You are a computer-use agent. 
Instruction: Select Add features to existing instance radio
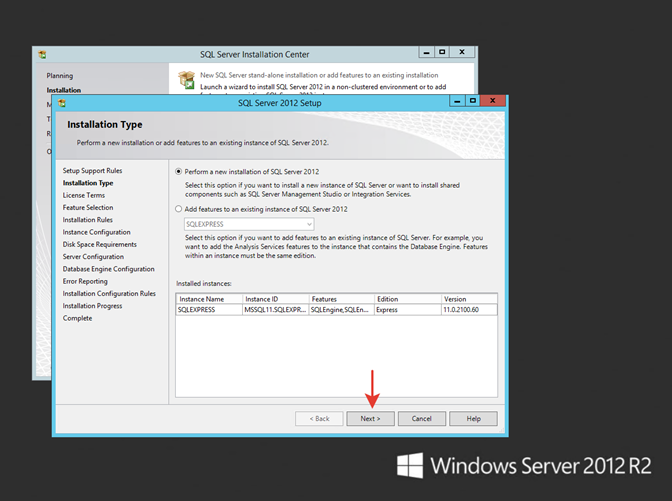pos(179,209)
